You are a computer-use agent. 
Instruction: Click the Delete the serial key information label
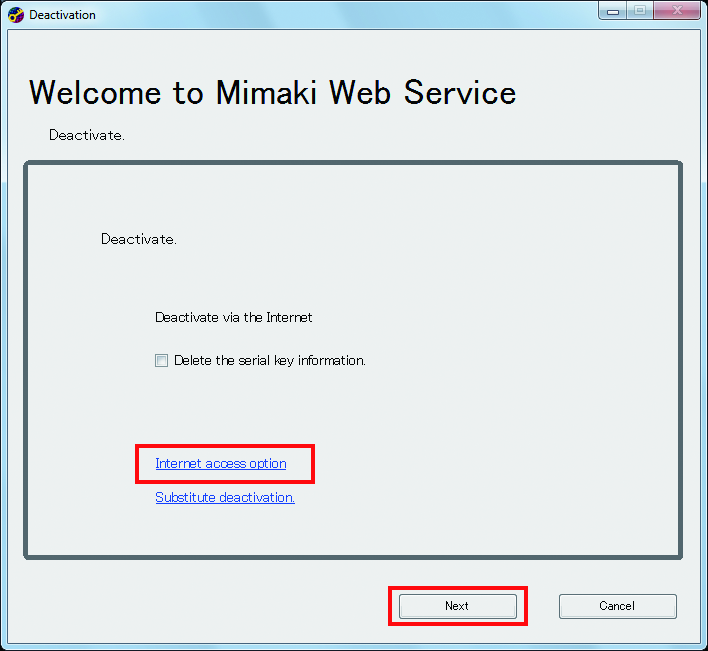click(269, 361)
